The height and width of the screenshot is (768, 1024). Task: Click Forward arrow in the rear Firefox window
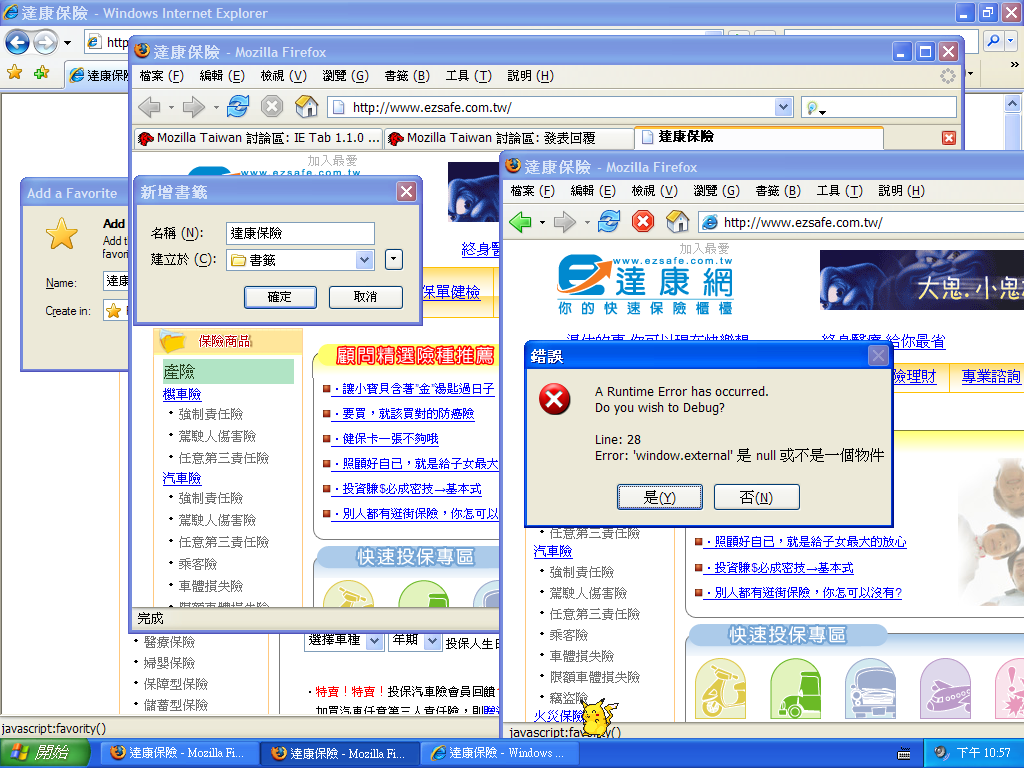[194, 106]
